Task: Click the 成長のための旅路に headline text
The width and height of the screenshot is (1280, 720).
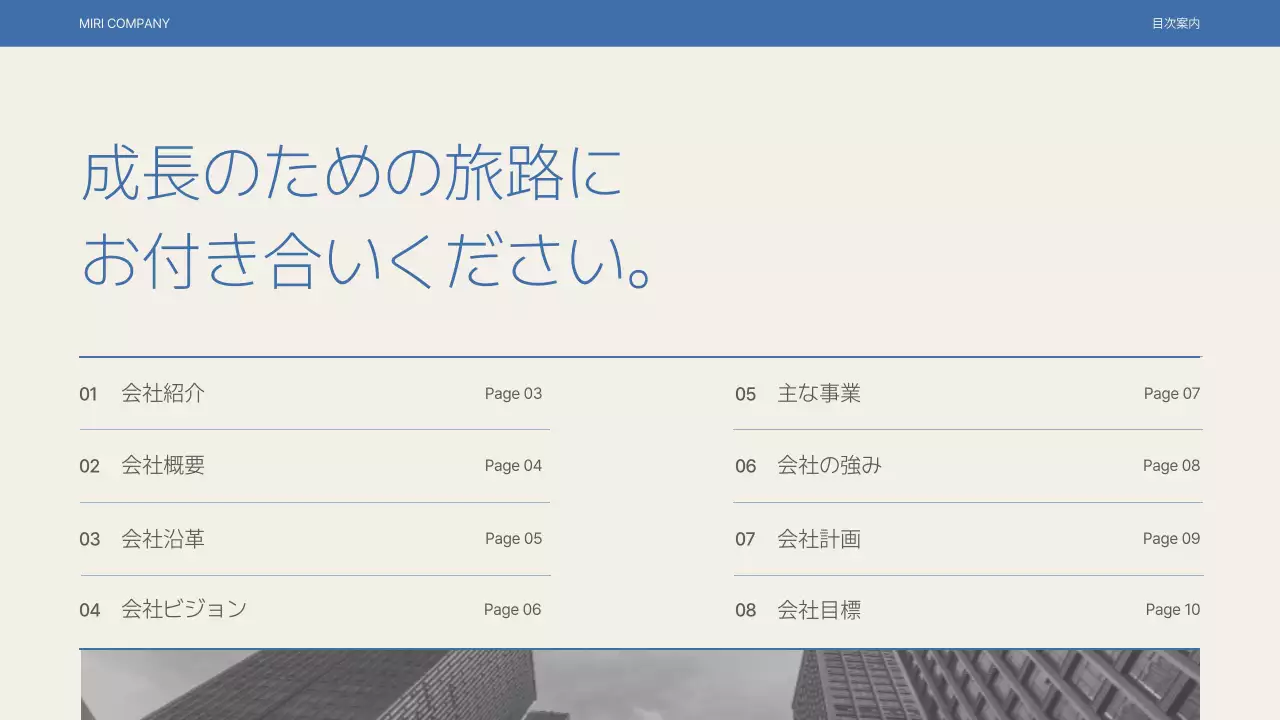Action: coord(352,172)
